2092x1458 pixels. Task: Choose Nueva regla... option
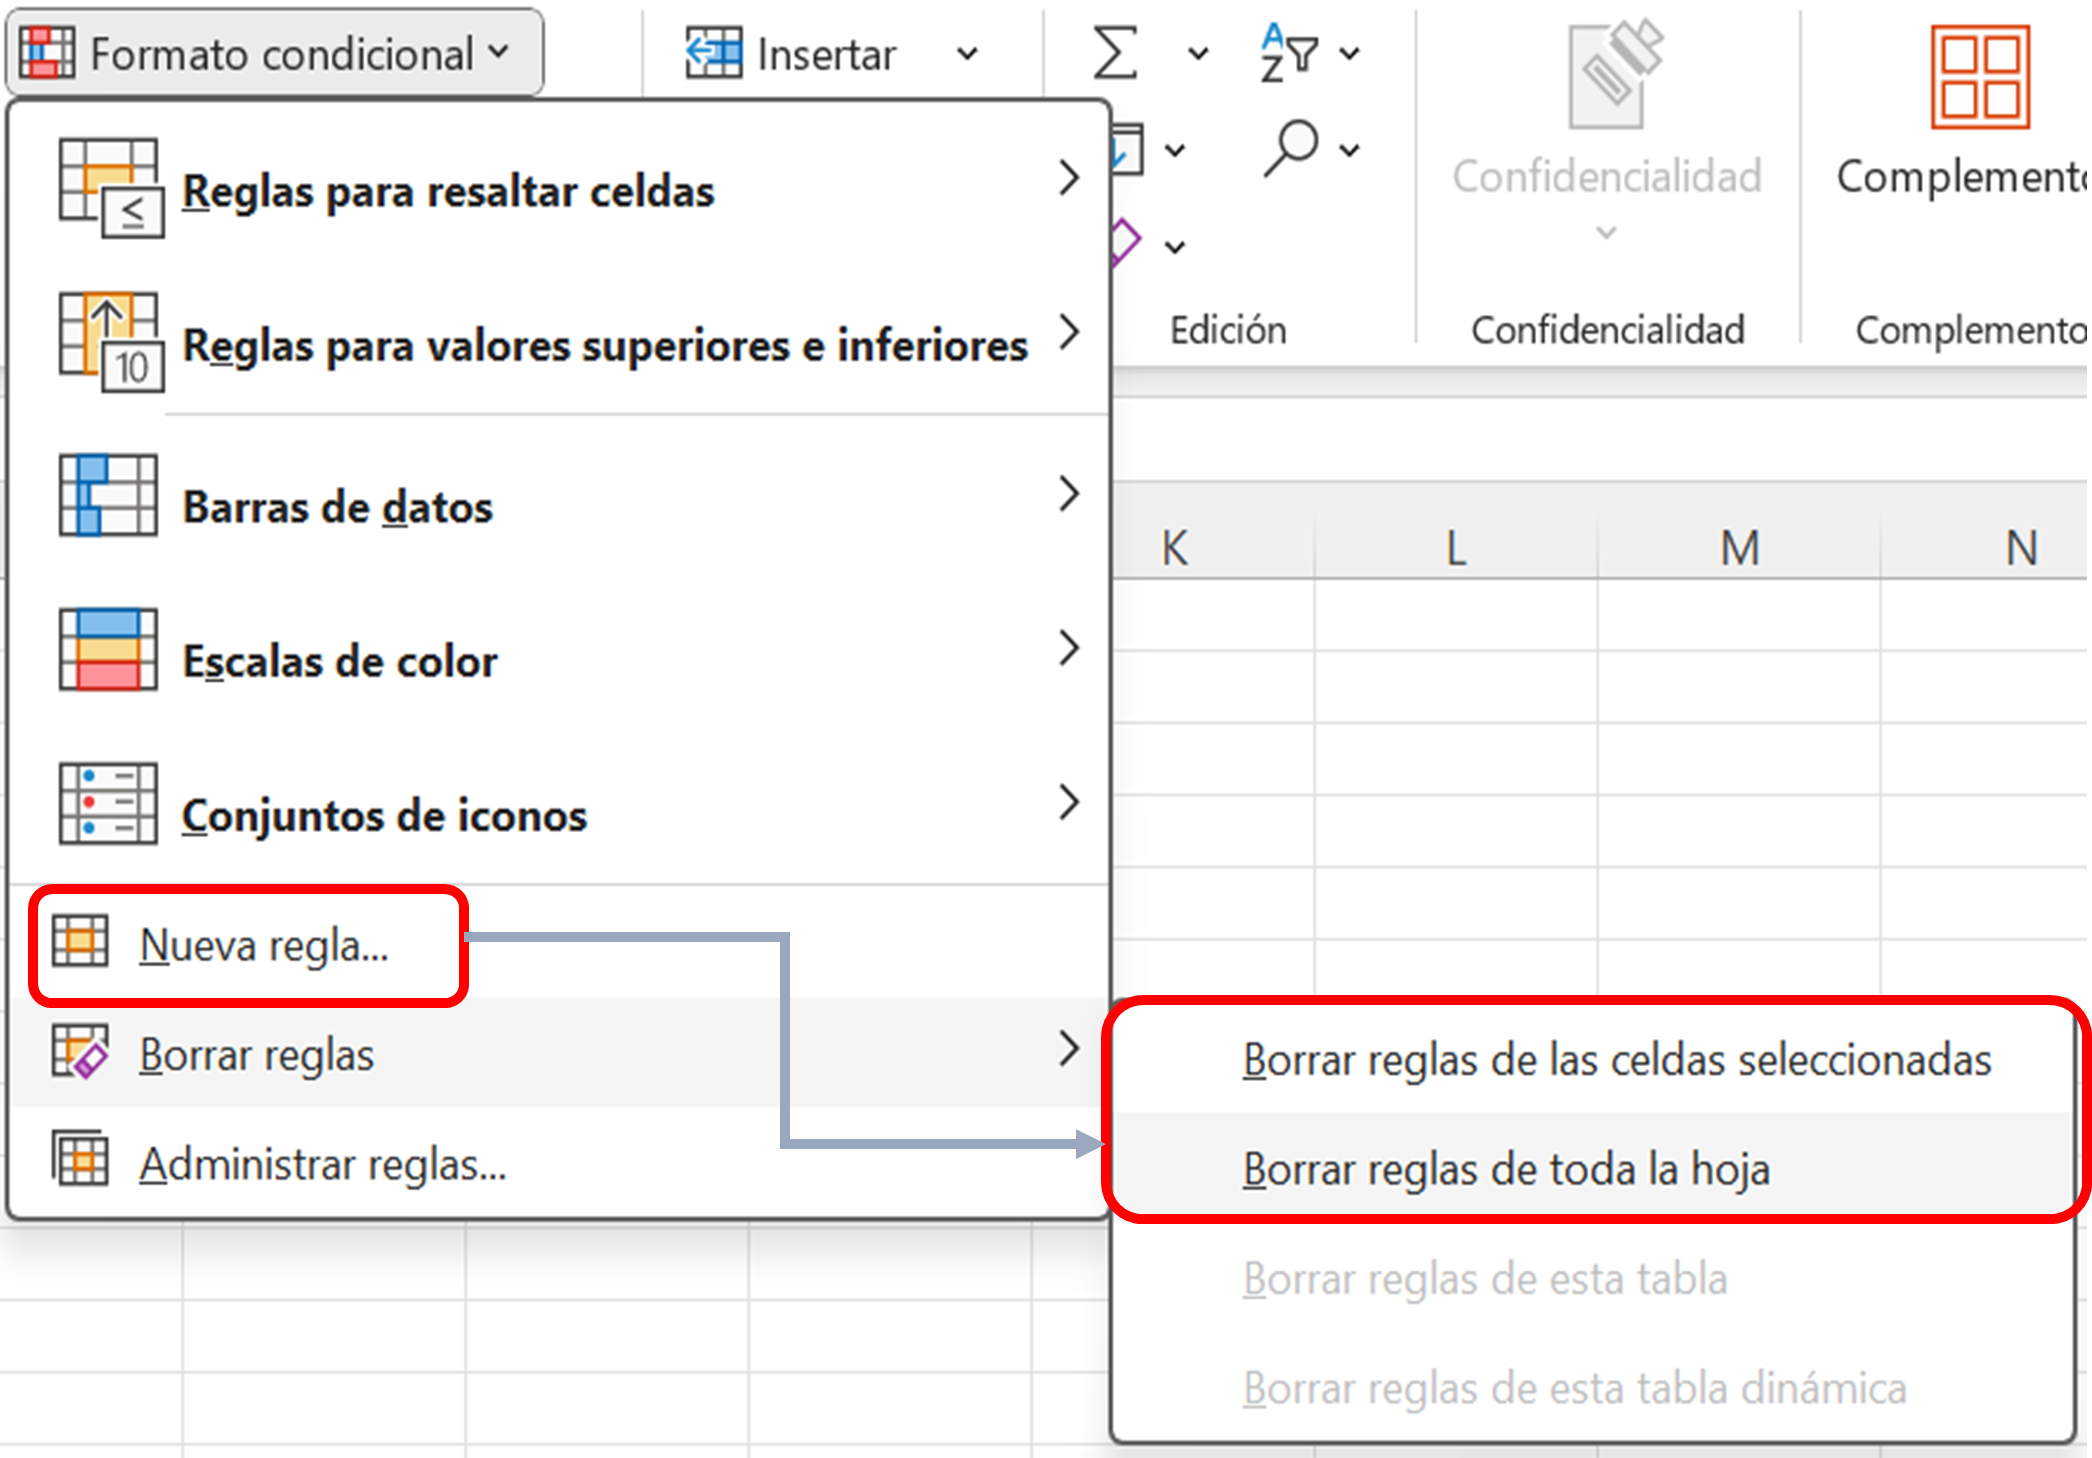[262, 945]
